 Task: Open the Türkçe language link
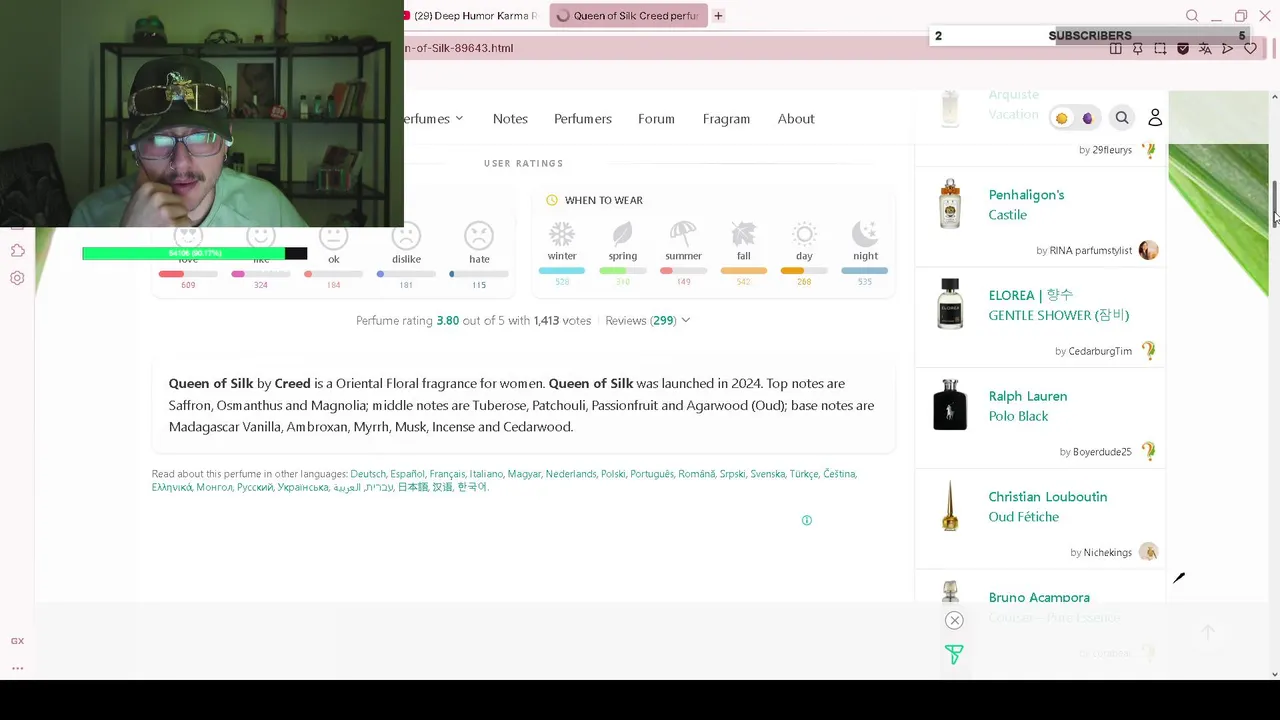pyautogui.click(x=804, y=474)
